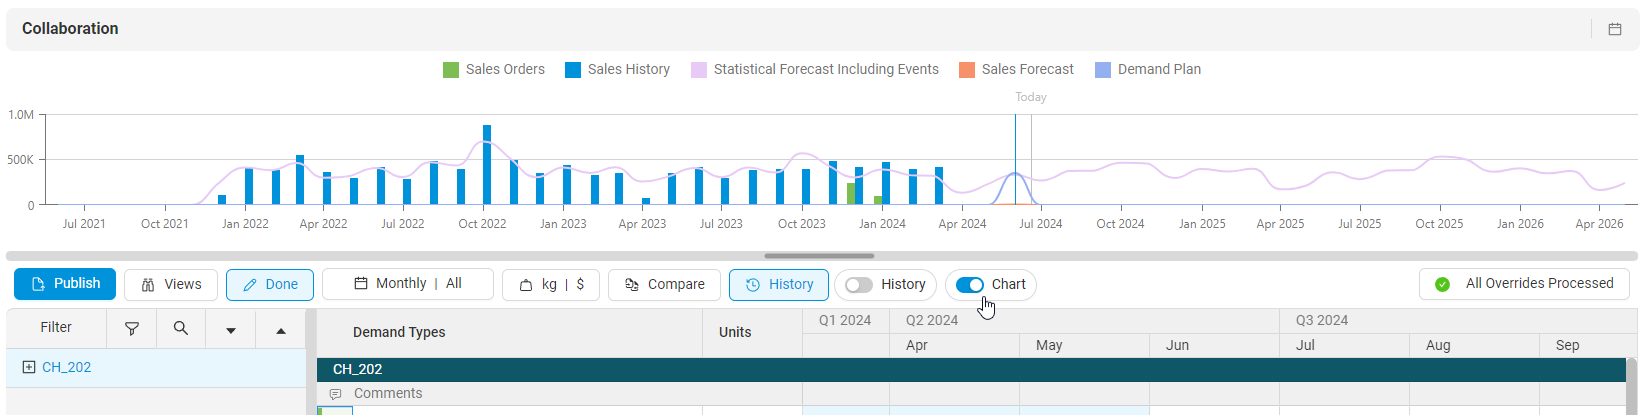Click the expand-all down arrow

pos(231,330)
